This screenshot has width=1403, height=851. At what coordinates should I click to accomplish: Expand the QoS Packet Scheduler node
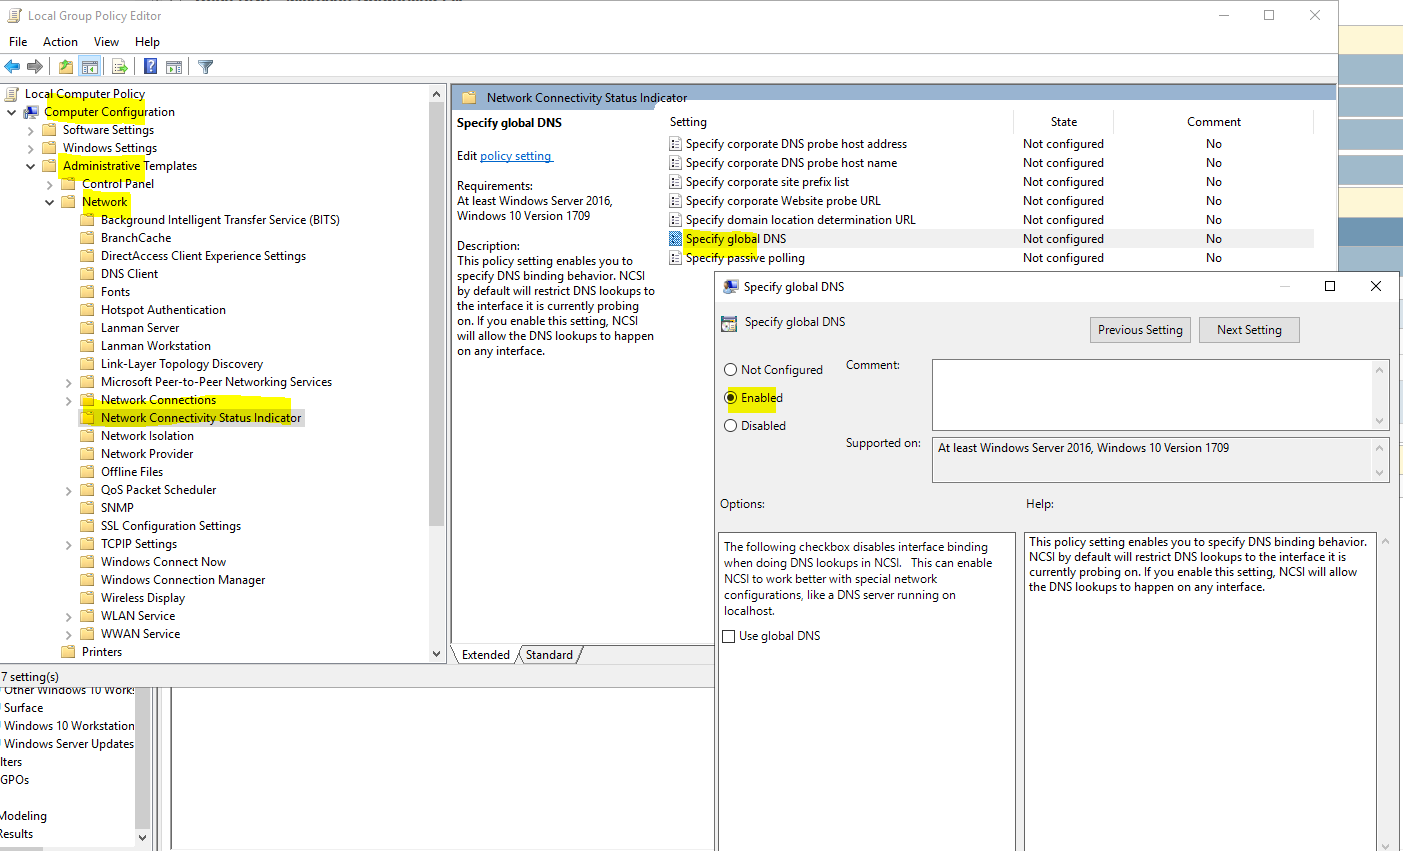(x=68, y=490)
